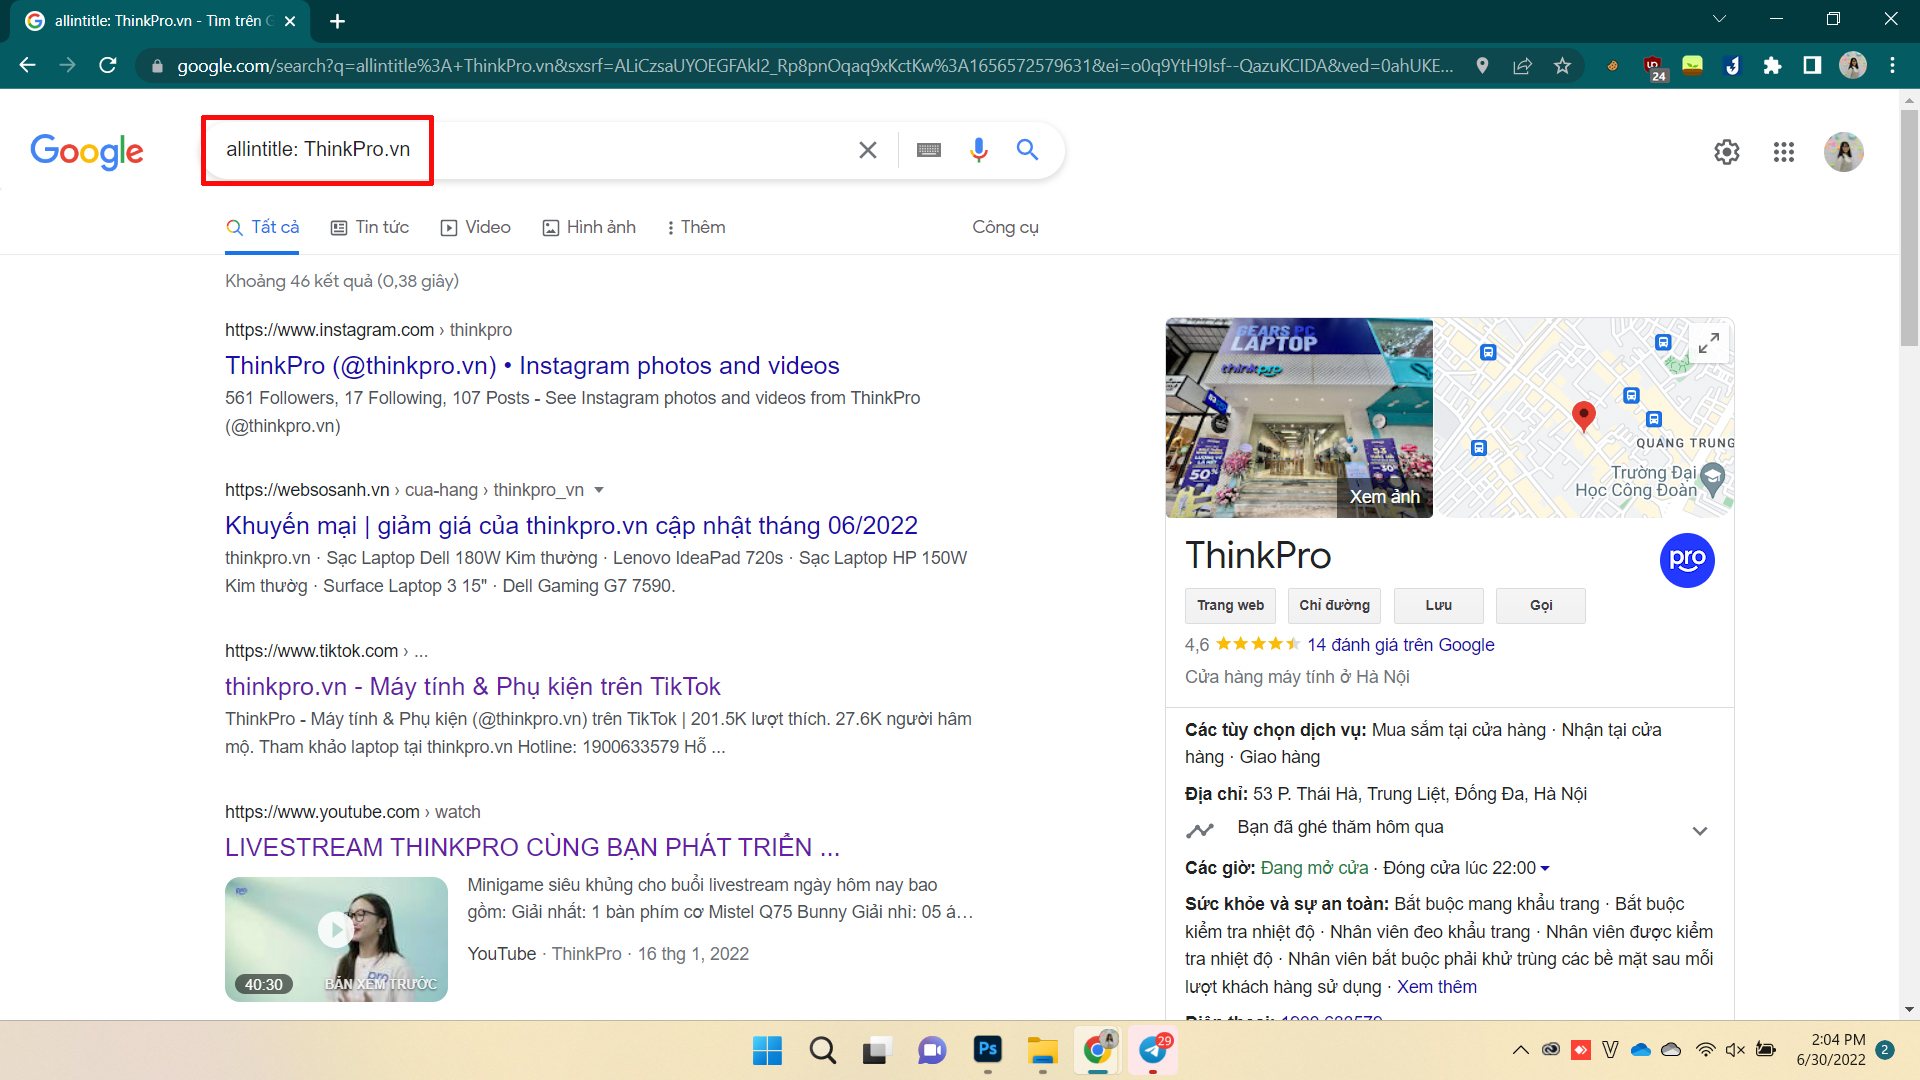Click the location pin icon in address bar
The image size is (1920, 1080).
tap(1482, 65)
